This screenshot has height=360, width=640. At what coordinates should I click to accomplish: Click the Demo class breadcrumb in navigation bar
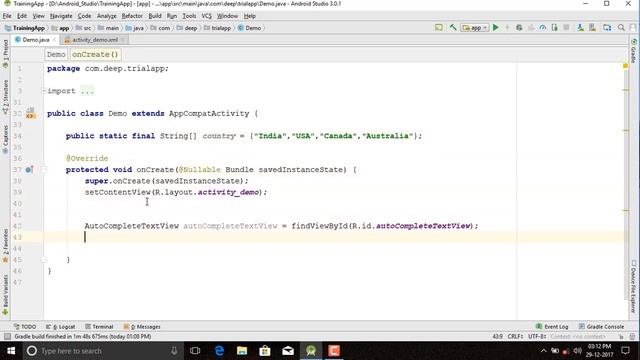[x=249, y=28]
